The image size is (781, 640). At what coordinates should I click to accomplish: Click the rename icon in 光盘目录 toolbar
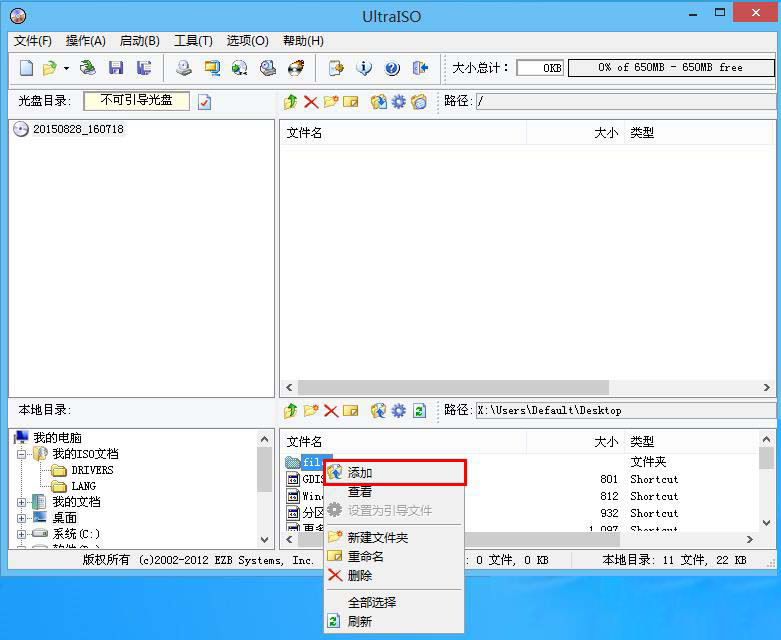[x=351, y=102]
